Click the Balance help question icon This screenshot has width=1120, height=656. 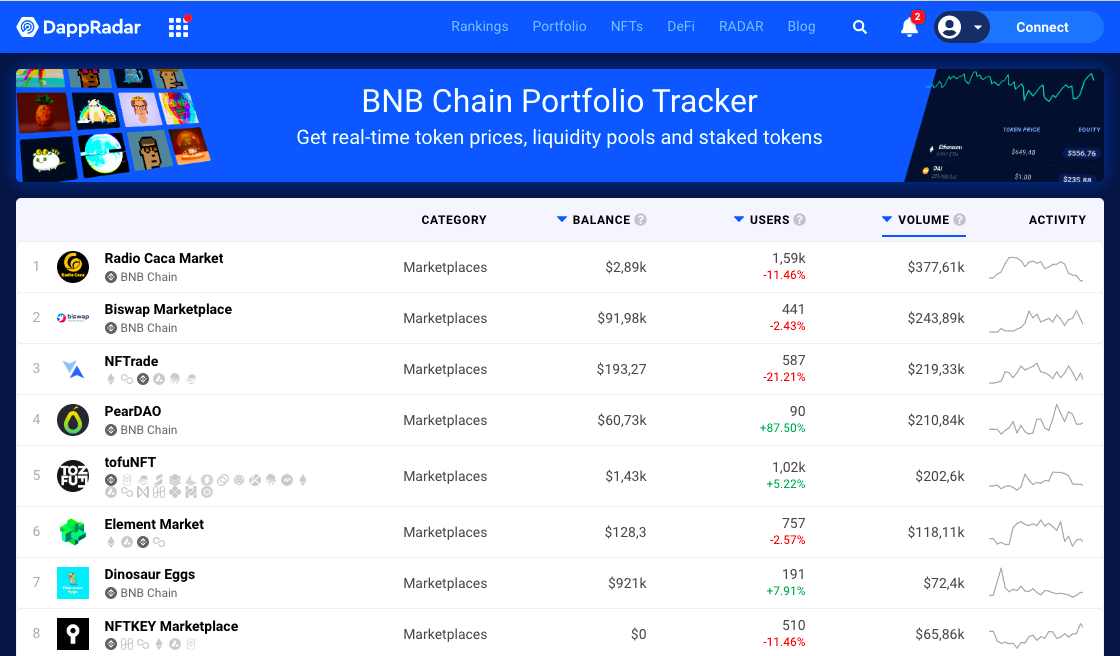pos(641,219)
